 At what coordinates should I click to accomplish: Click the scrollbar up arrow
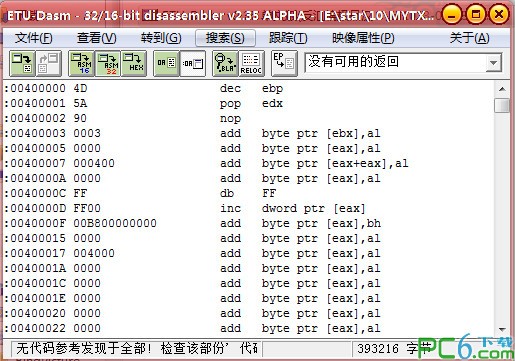pos(502,89)
